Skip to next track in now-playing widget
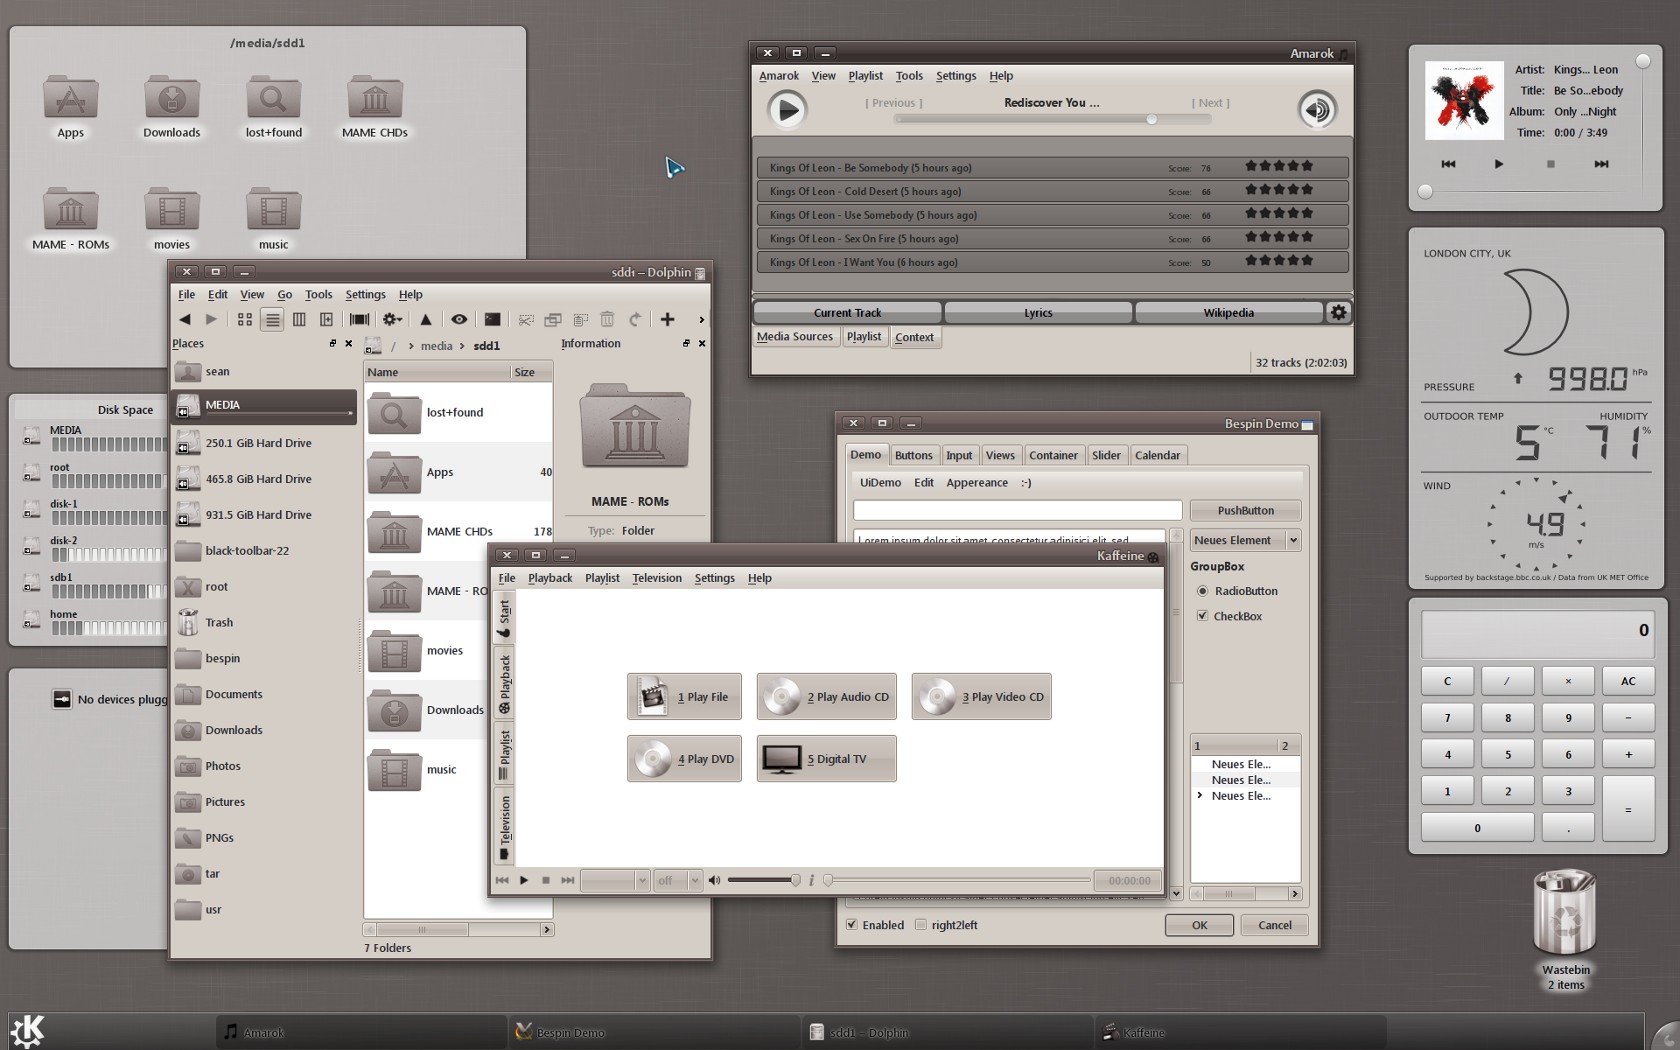The height and width of the screenshot is (1050, 1680). pos(1601,163)
